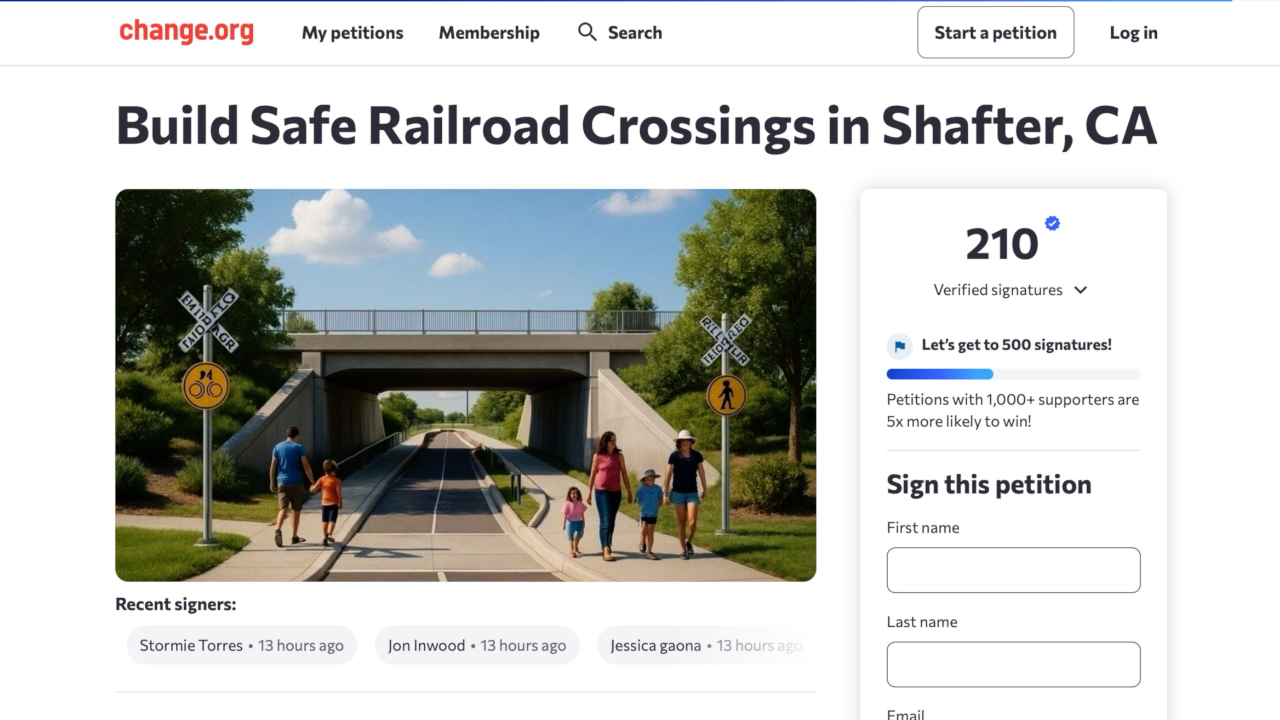Viewport: 1280px width, 720px height.
Task: Click the Let's get to 500 signatures text
Action: [x=1016, y=345]
